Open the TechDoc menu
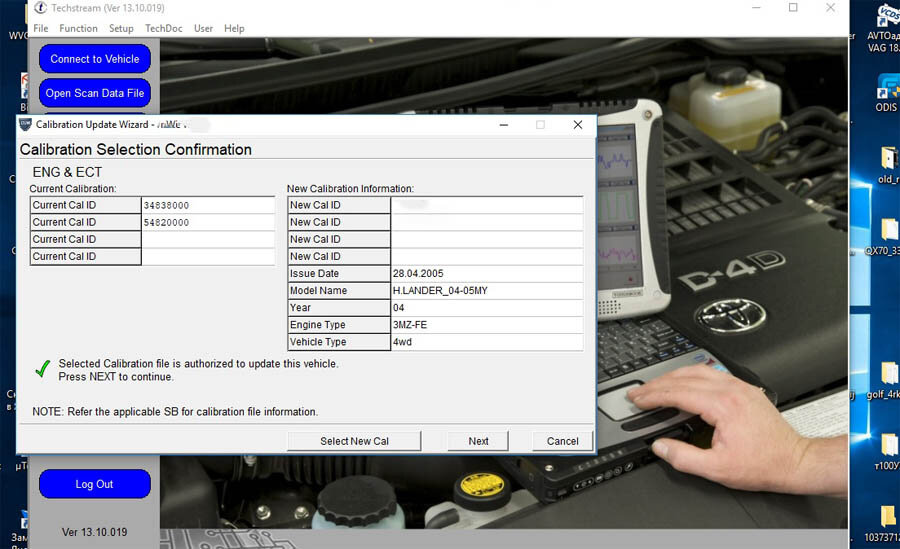Image resolution: width=900 pixels, height=549 pixels. (164, 28)
